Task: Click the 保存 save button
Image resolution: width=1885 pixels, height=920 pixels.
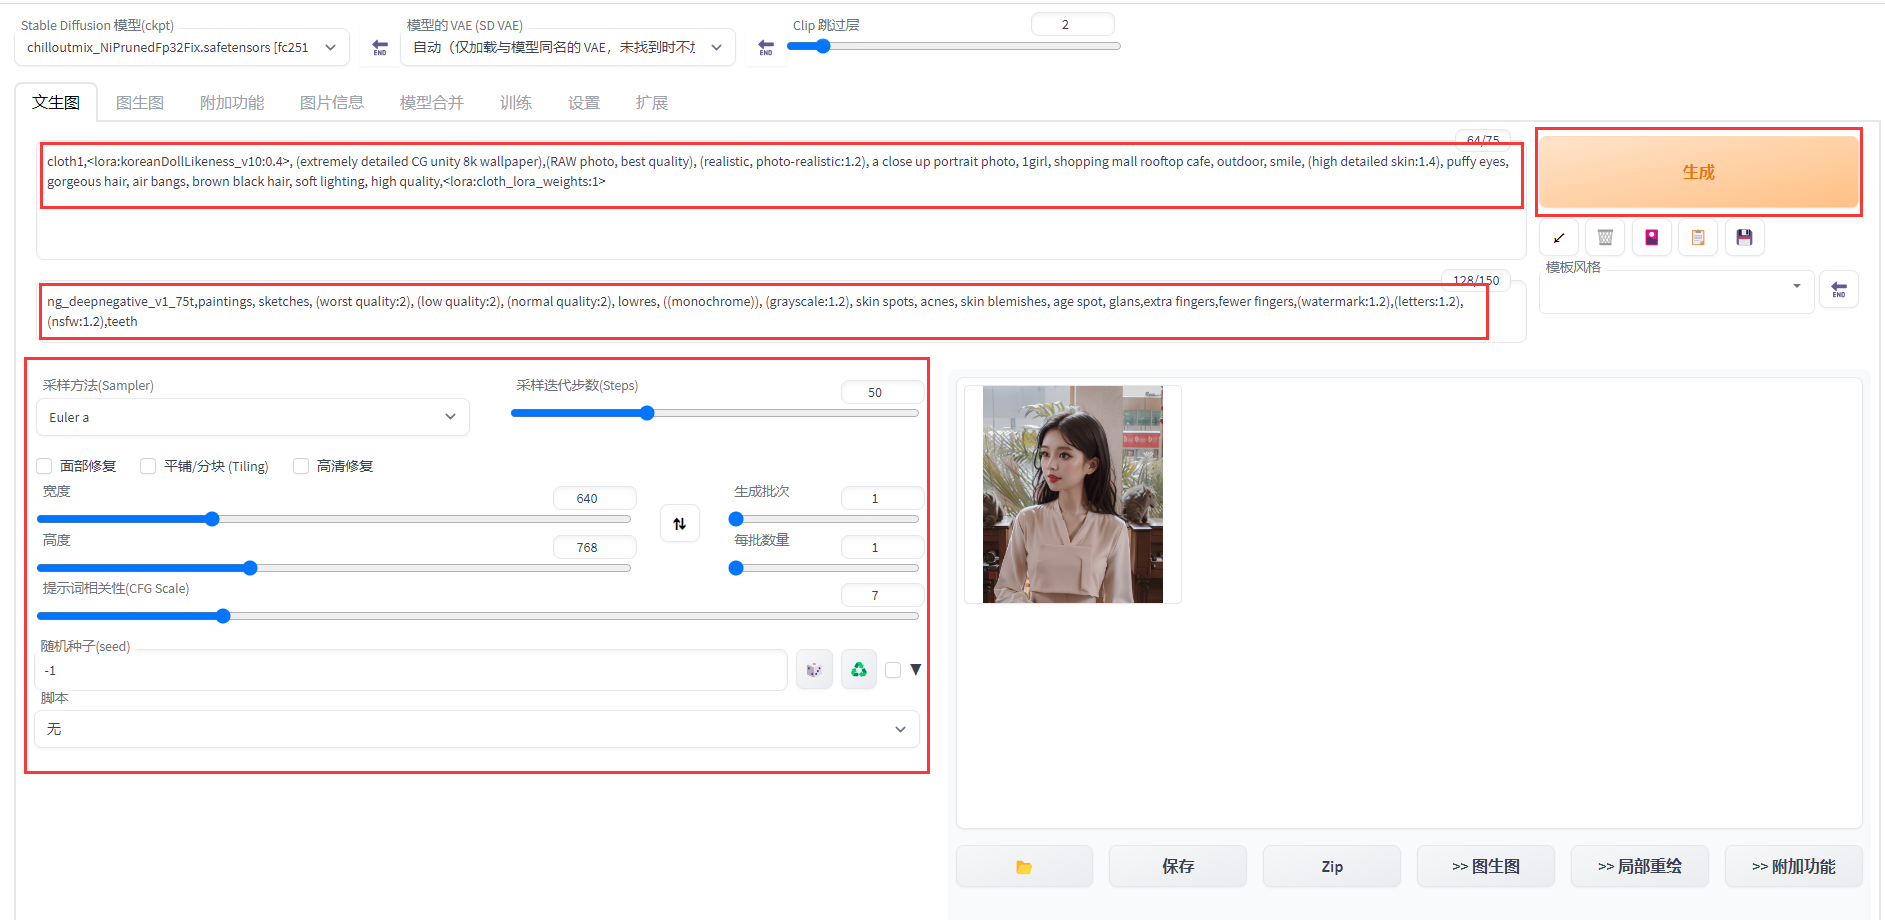Action: tap(1178, 867)
